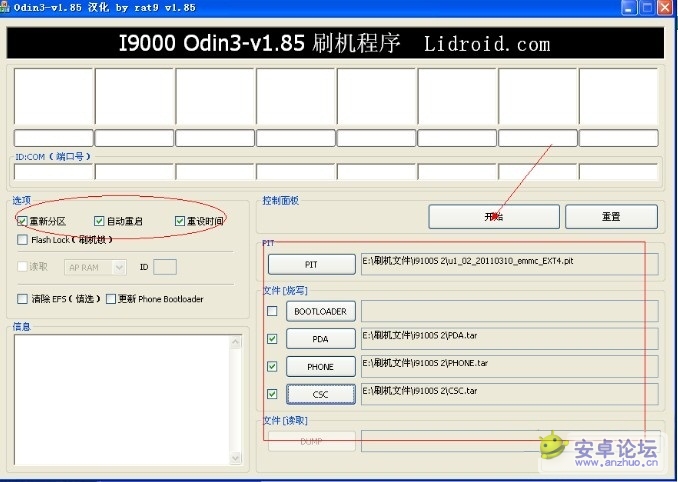Minimize the Odin3 window
Screen dimensions: 678x482
pyautogui.click(x=629, y=8)
